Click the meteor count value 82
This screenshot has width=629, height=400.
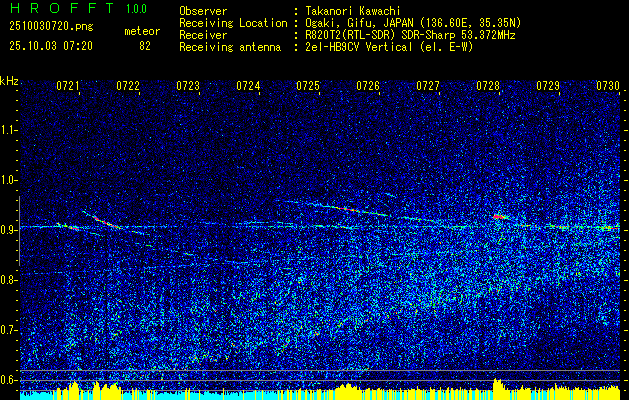145,46
